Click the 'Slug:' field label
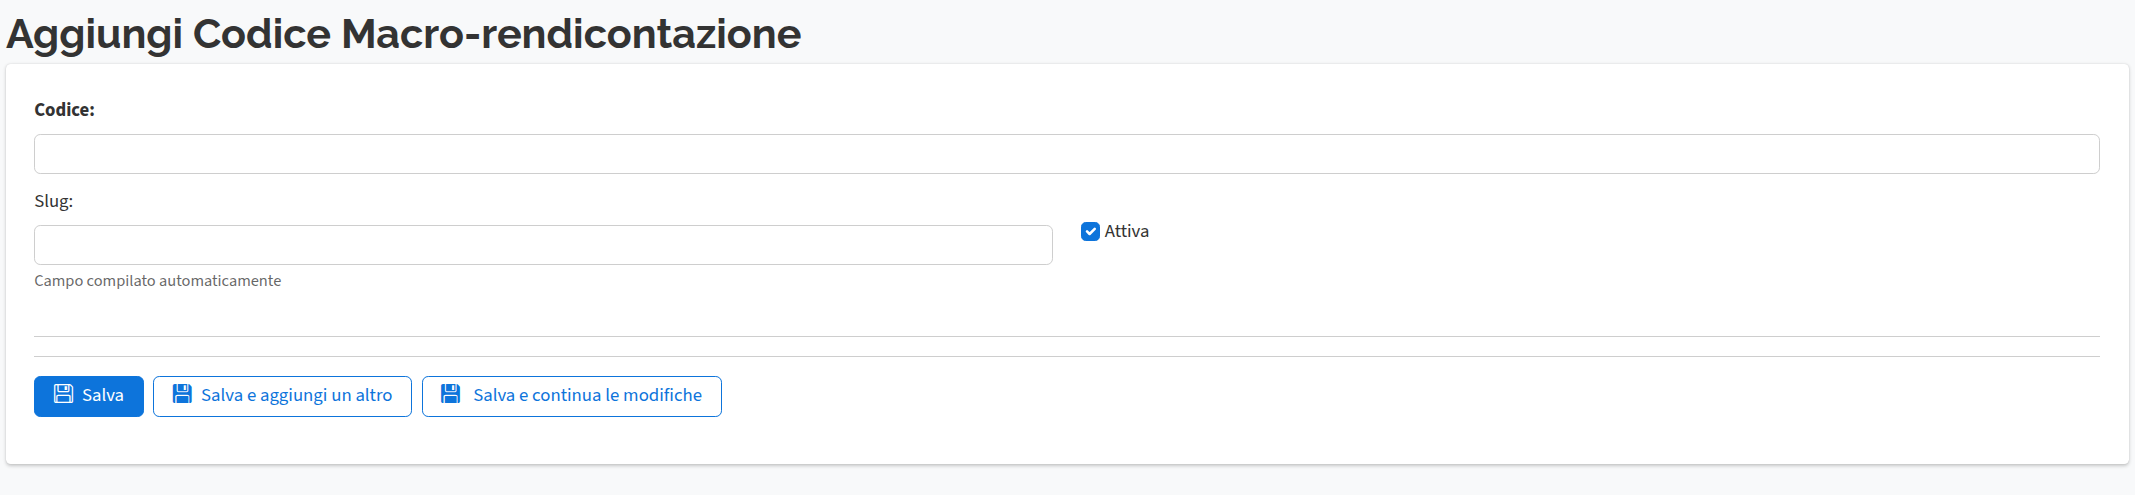Image resolution: width=2135 pixels, height=495 pixels. [53, 201]
